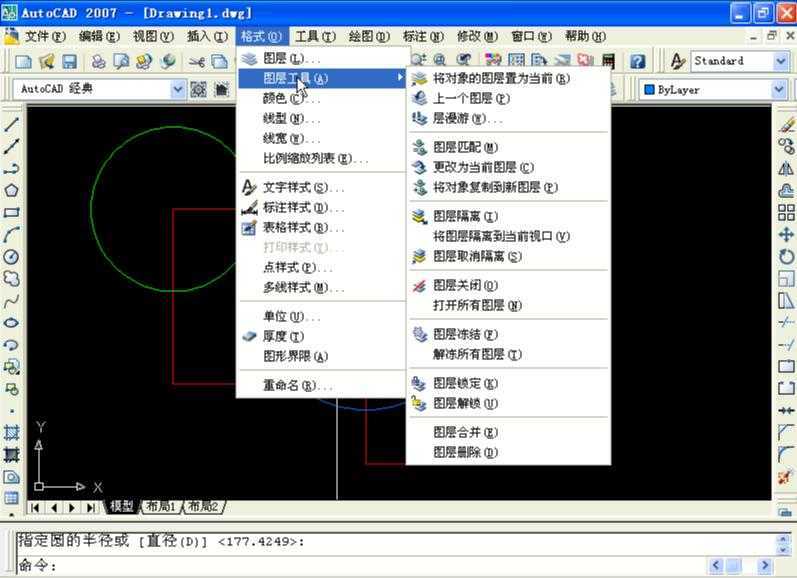Choose 图层合并(E) in submenu
This screenshot has height=578, width=797.
click(x=509, y=432)
